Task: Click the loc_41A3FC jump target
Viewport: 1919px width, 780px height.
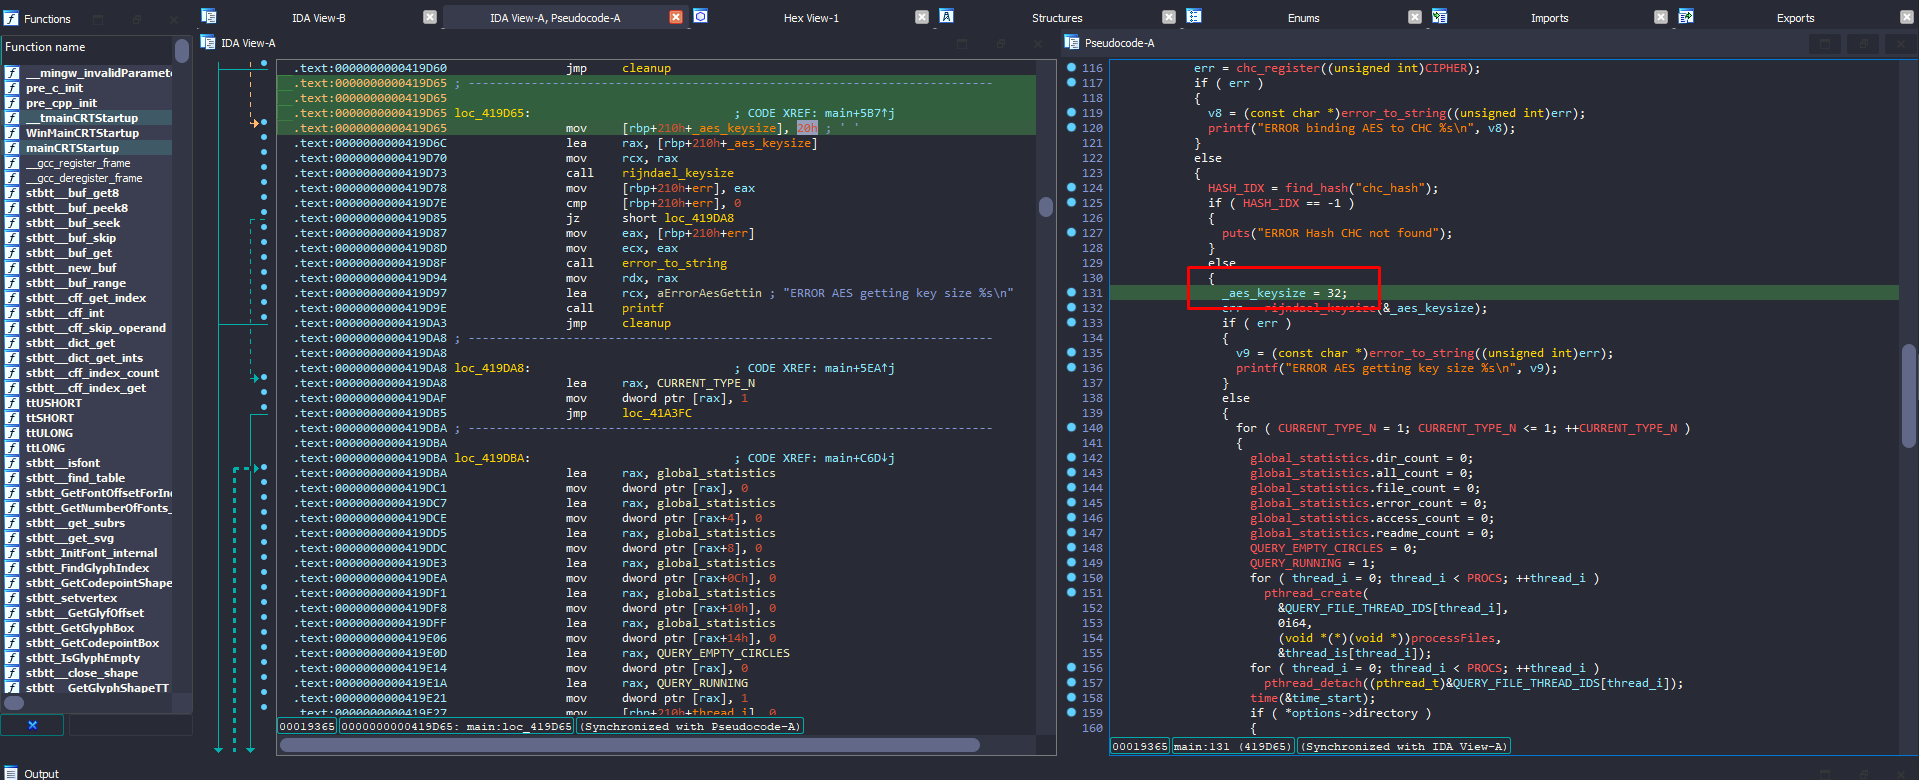Action: click(x=657, y=413)
